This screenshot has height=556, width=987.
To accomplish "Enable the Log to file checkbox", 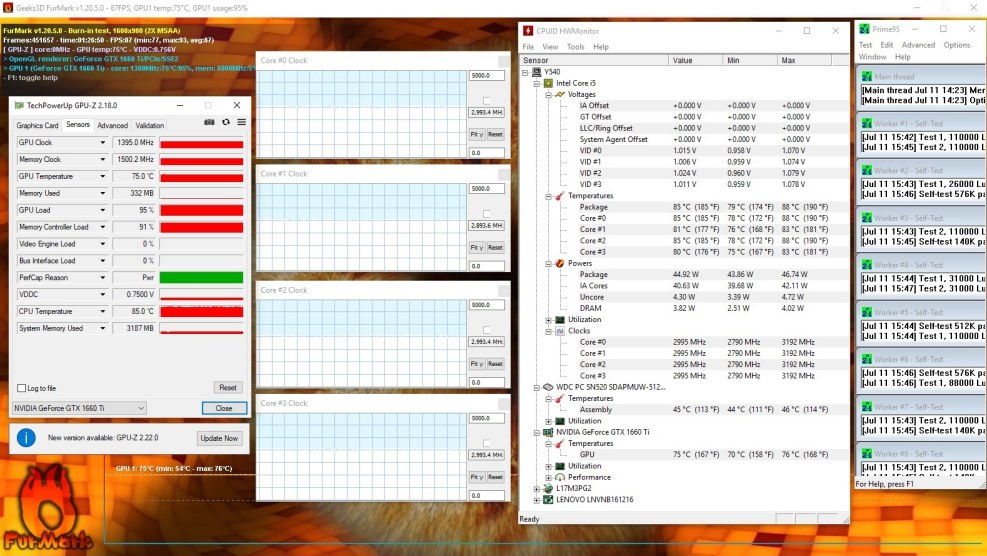I will (22, 388).
